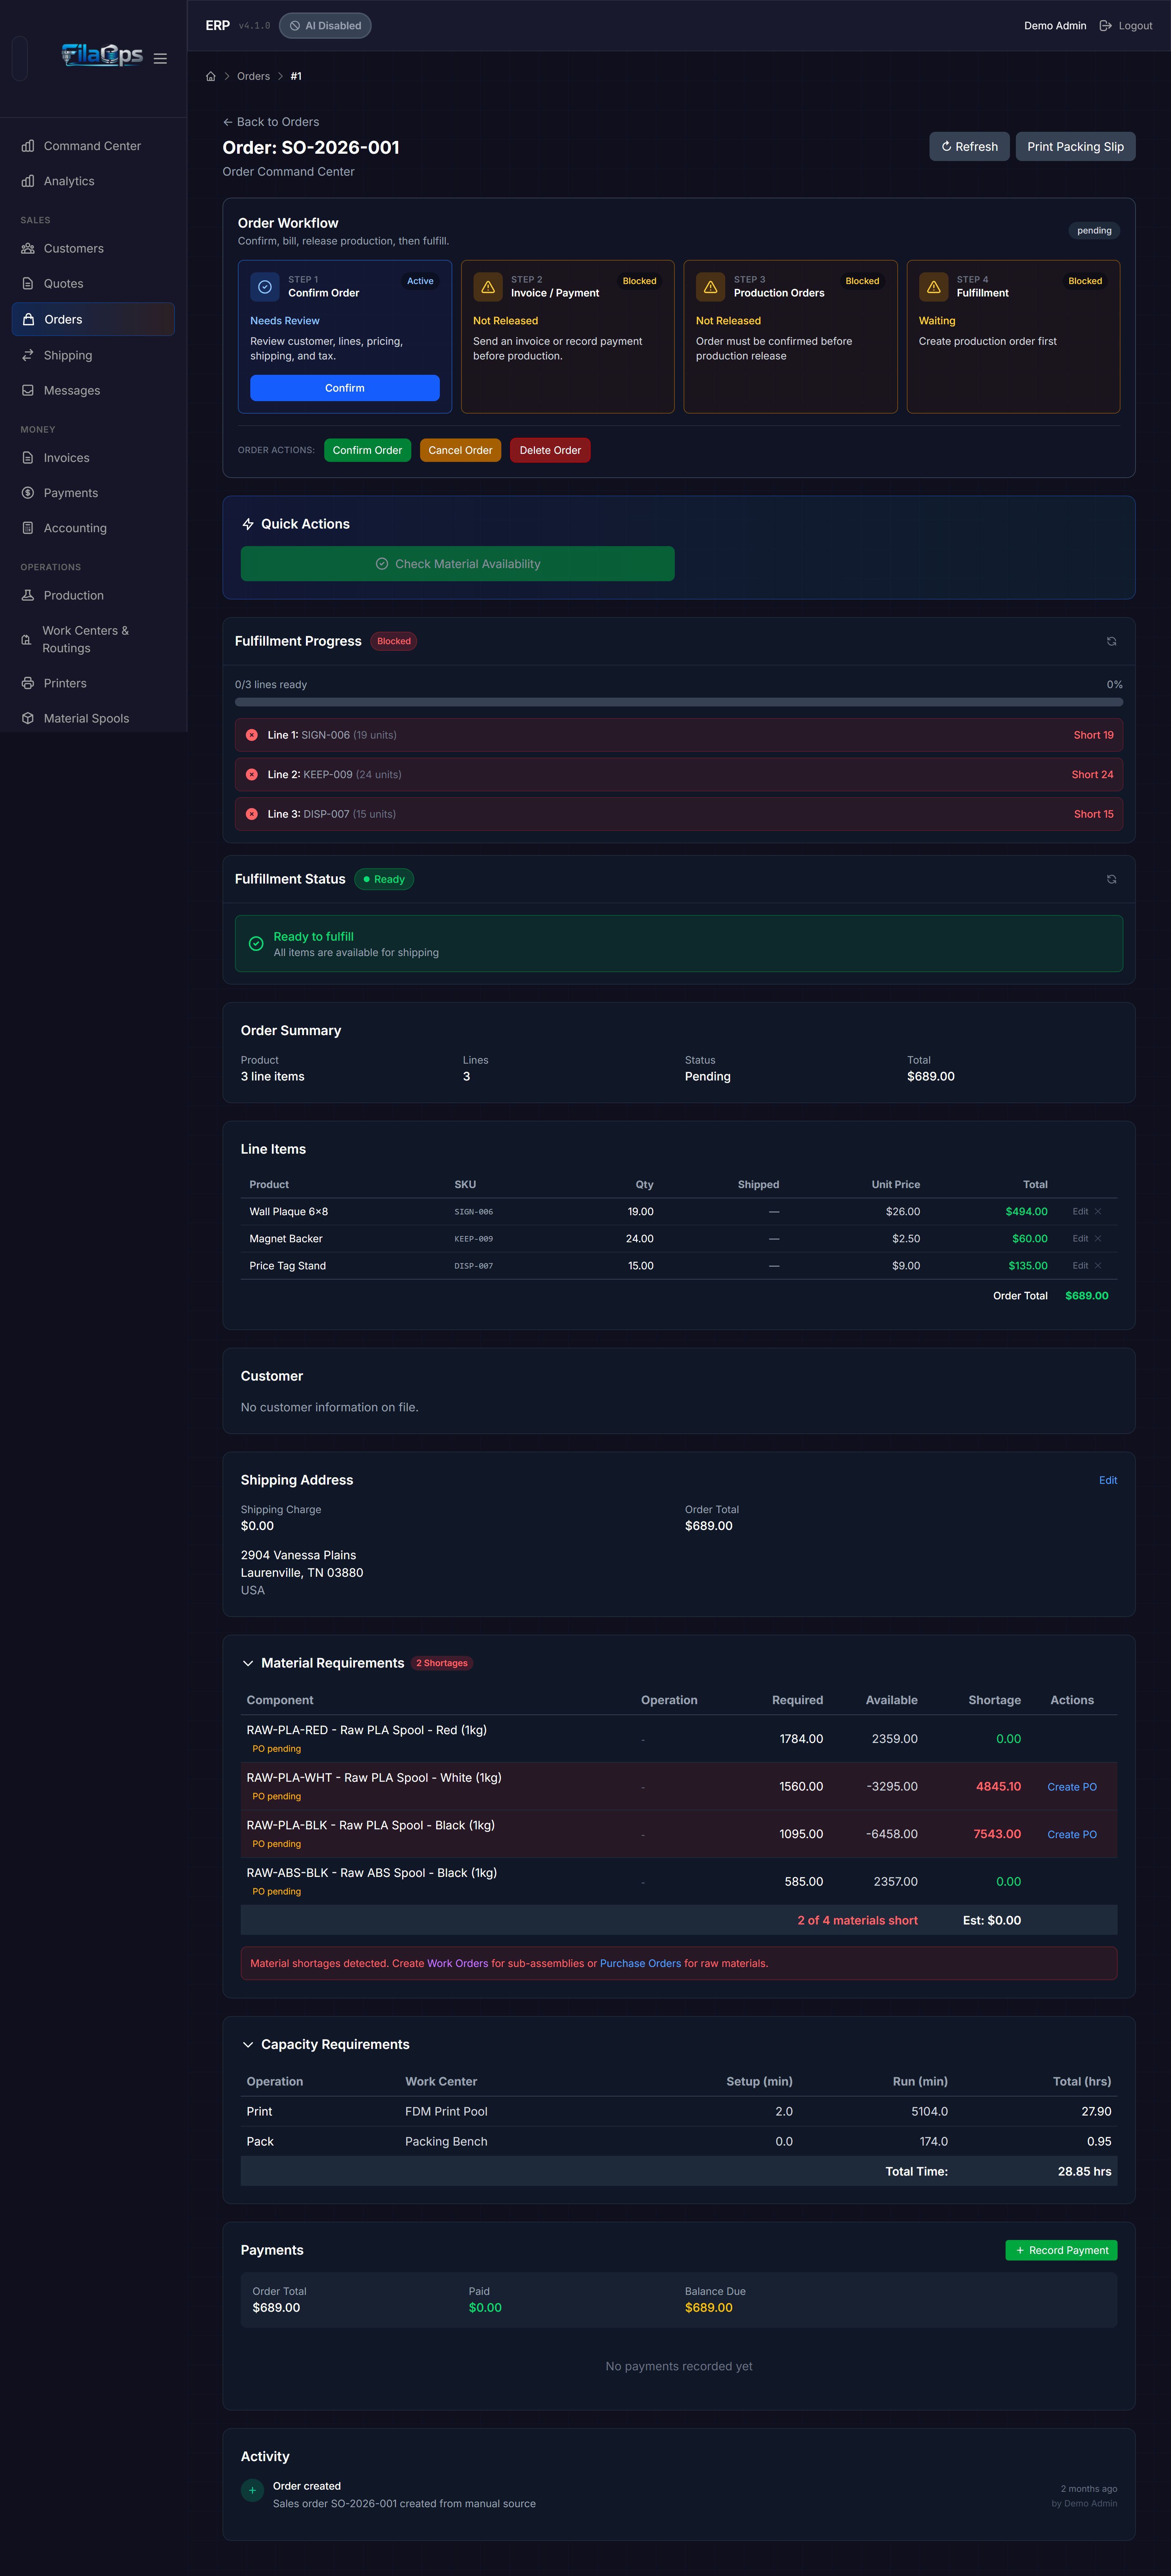The image size is (1171, 2576).
Task: Click the Step 1 Confirm Order check icon
Action: (265, 287)
